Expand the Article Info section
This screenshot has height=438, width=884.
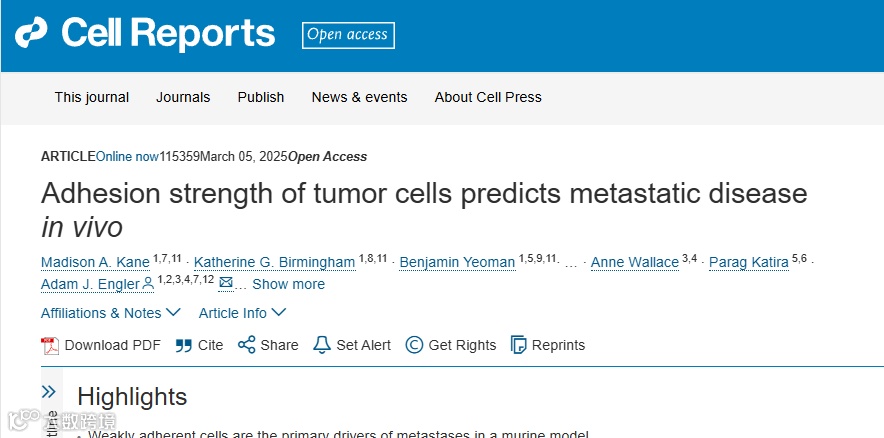(x=241, y=313)
